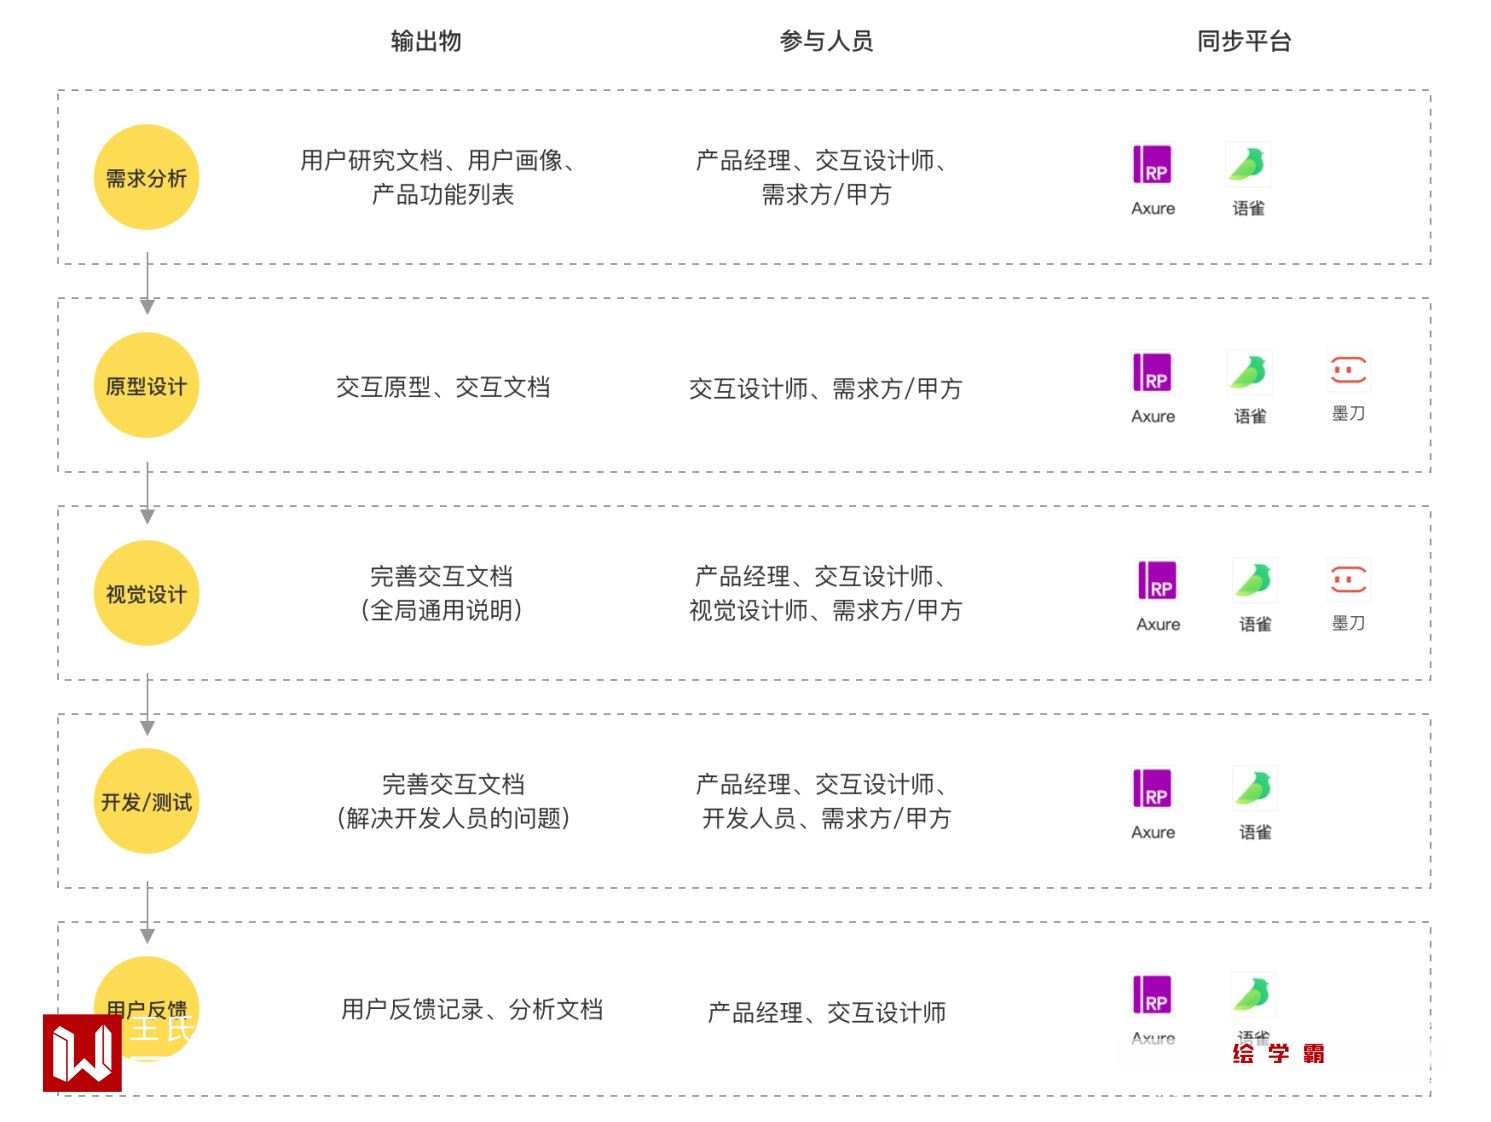Select the 原型设计 yellow circle
This screenshot has height=1122, width=1491.
(x=146, y=386)
